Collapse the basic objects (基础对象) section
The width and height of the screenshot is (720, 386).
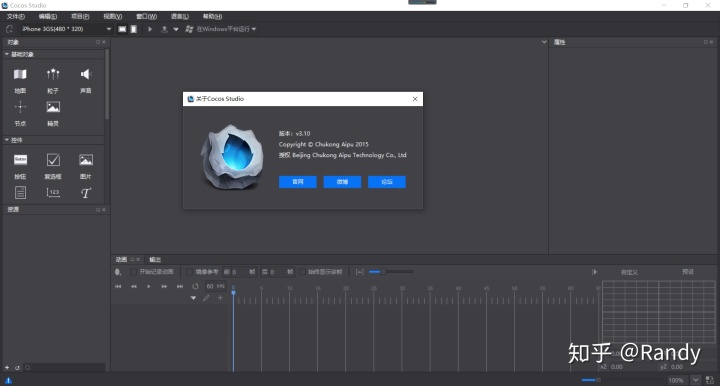(x=7, y=54)
